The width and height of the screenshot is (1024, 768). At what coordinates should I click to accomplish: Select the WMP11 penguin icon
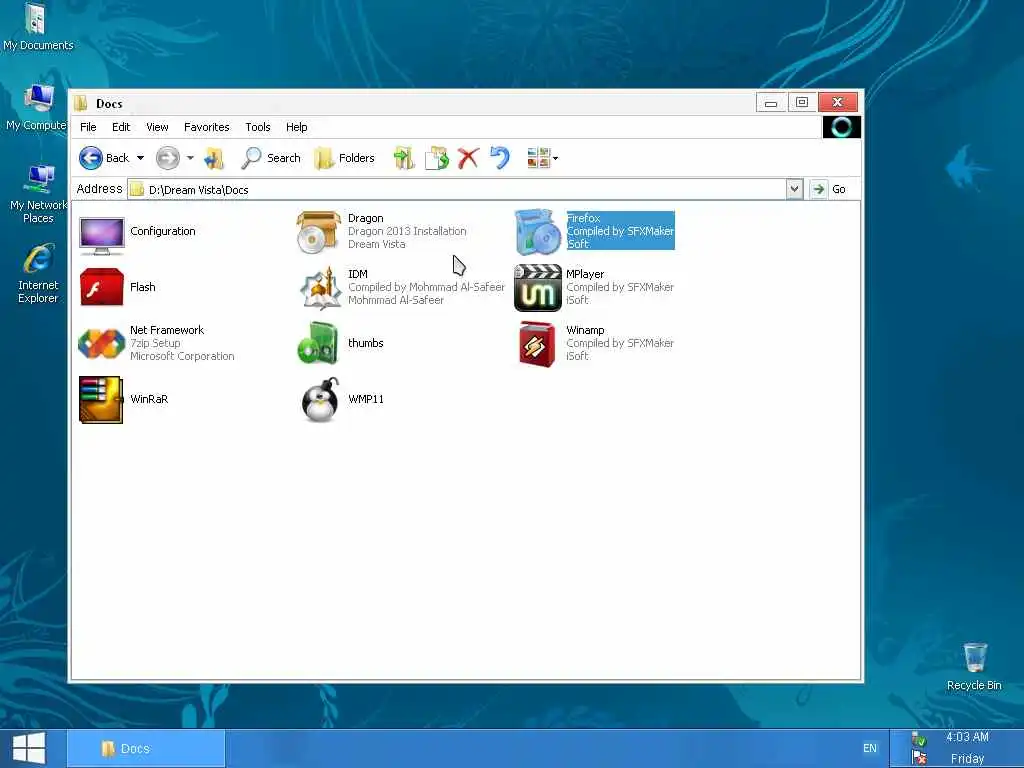[x=320, y=400]
